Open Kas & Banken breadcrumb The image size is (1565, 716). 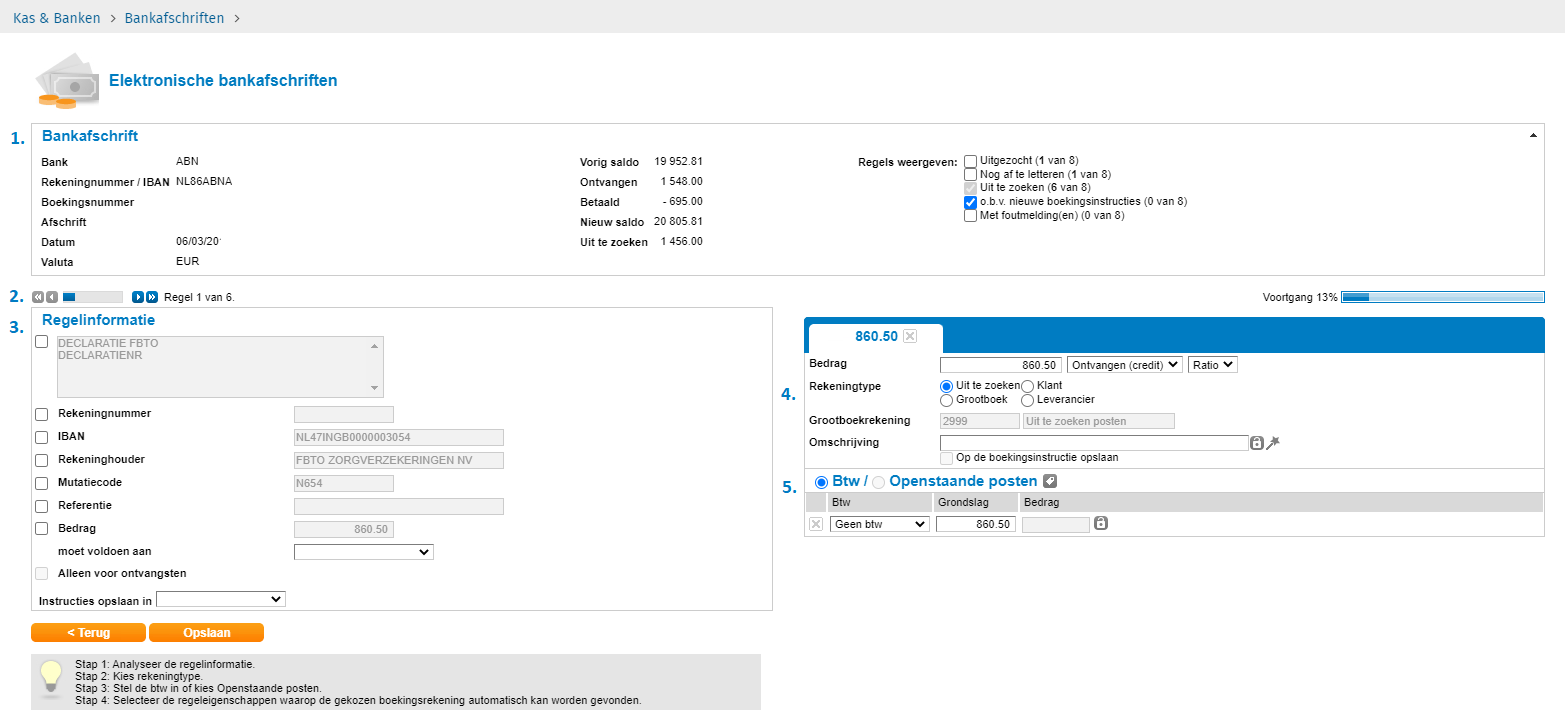pos(57,18)
